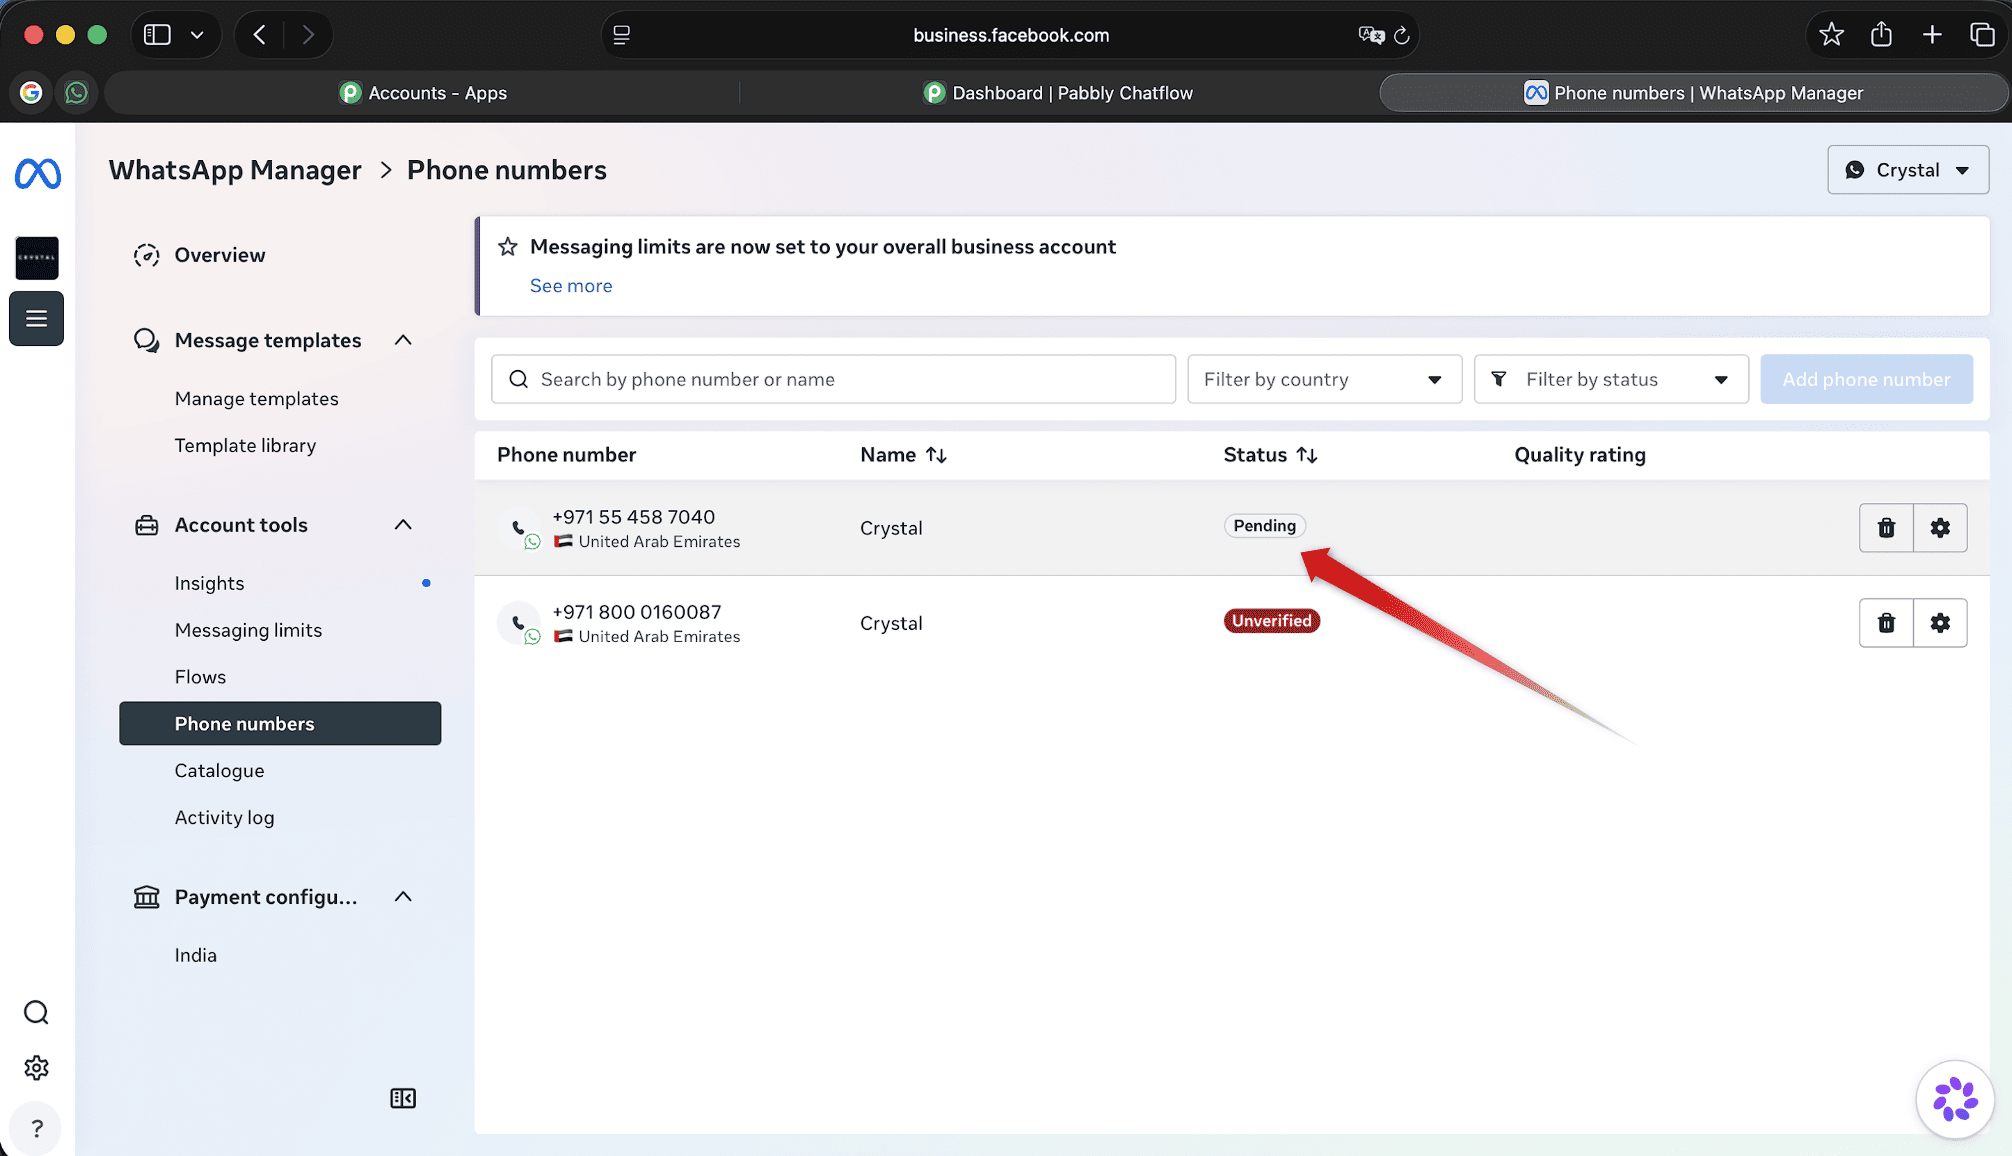This screenshot has width=2012, height=1156.
Task: Click the translate icon in address bar
Action: 1371,35
